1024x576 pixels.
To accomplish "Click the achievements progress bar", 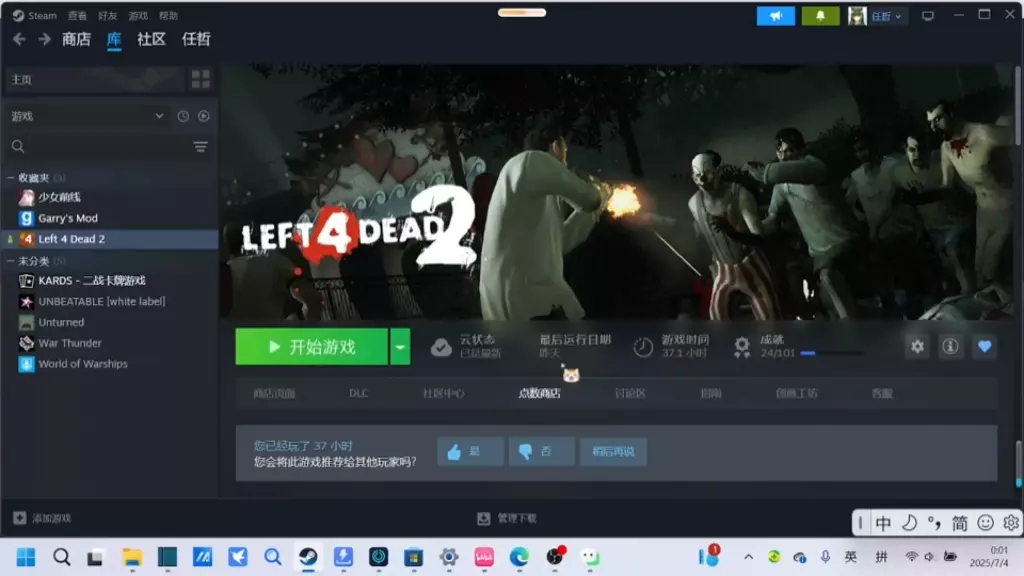I will point(831,353).
